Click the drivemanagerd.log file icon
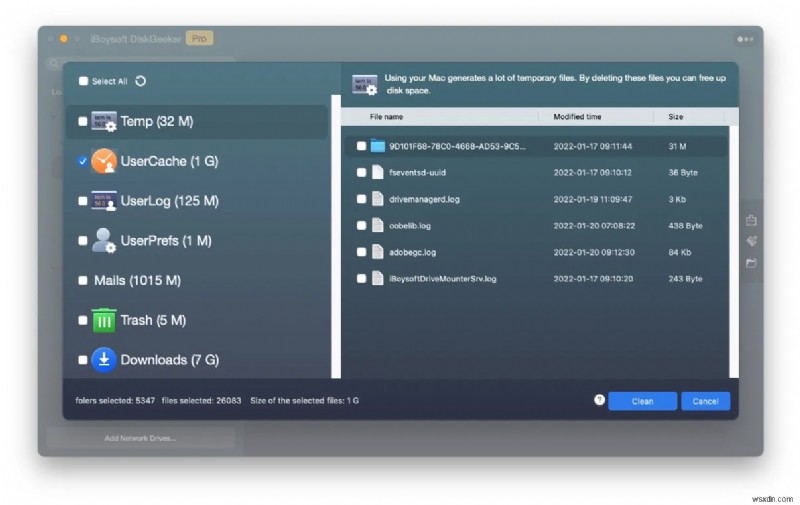800x505 pixels. click(378, 199)
